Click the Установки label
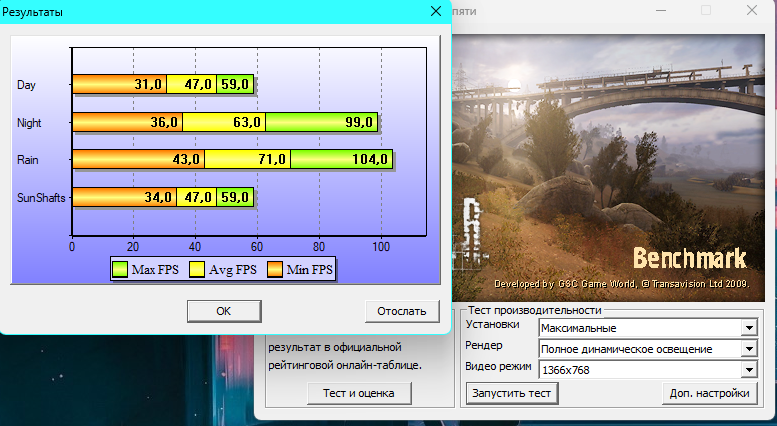The height and width of the screenshot is (426, 777). tap(493, 324)
